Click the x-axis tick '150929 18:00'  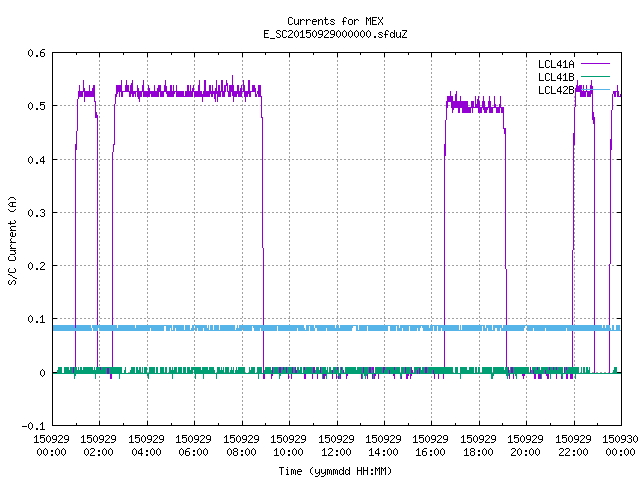[478, 445]
